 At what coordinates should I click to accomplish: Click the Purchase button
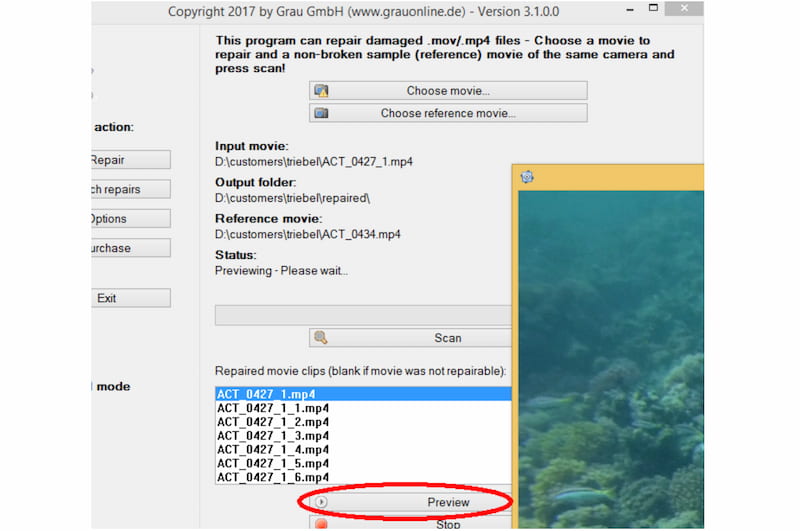(x=130, y=248)
